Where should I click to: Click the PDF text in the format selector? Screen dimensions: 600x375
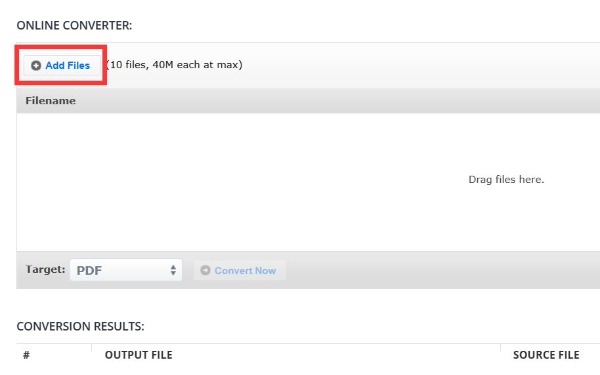pos(89,271)
